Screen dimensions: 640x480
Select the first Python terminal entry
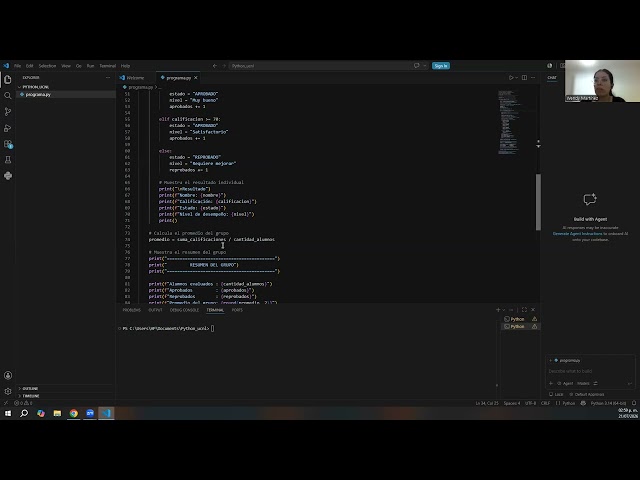(520, 319)
